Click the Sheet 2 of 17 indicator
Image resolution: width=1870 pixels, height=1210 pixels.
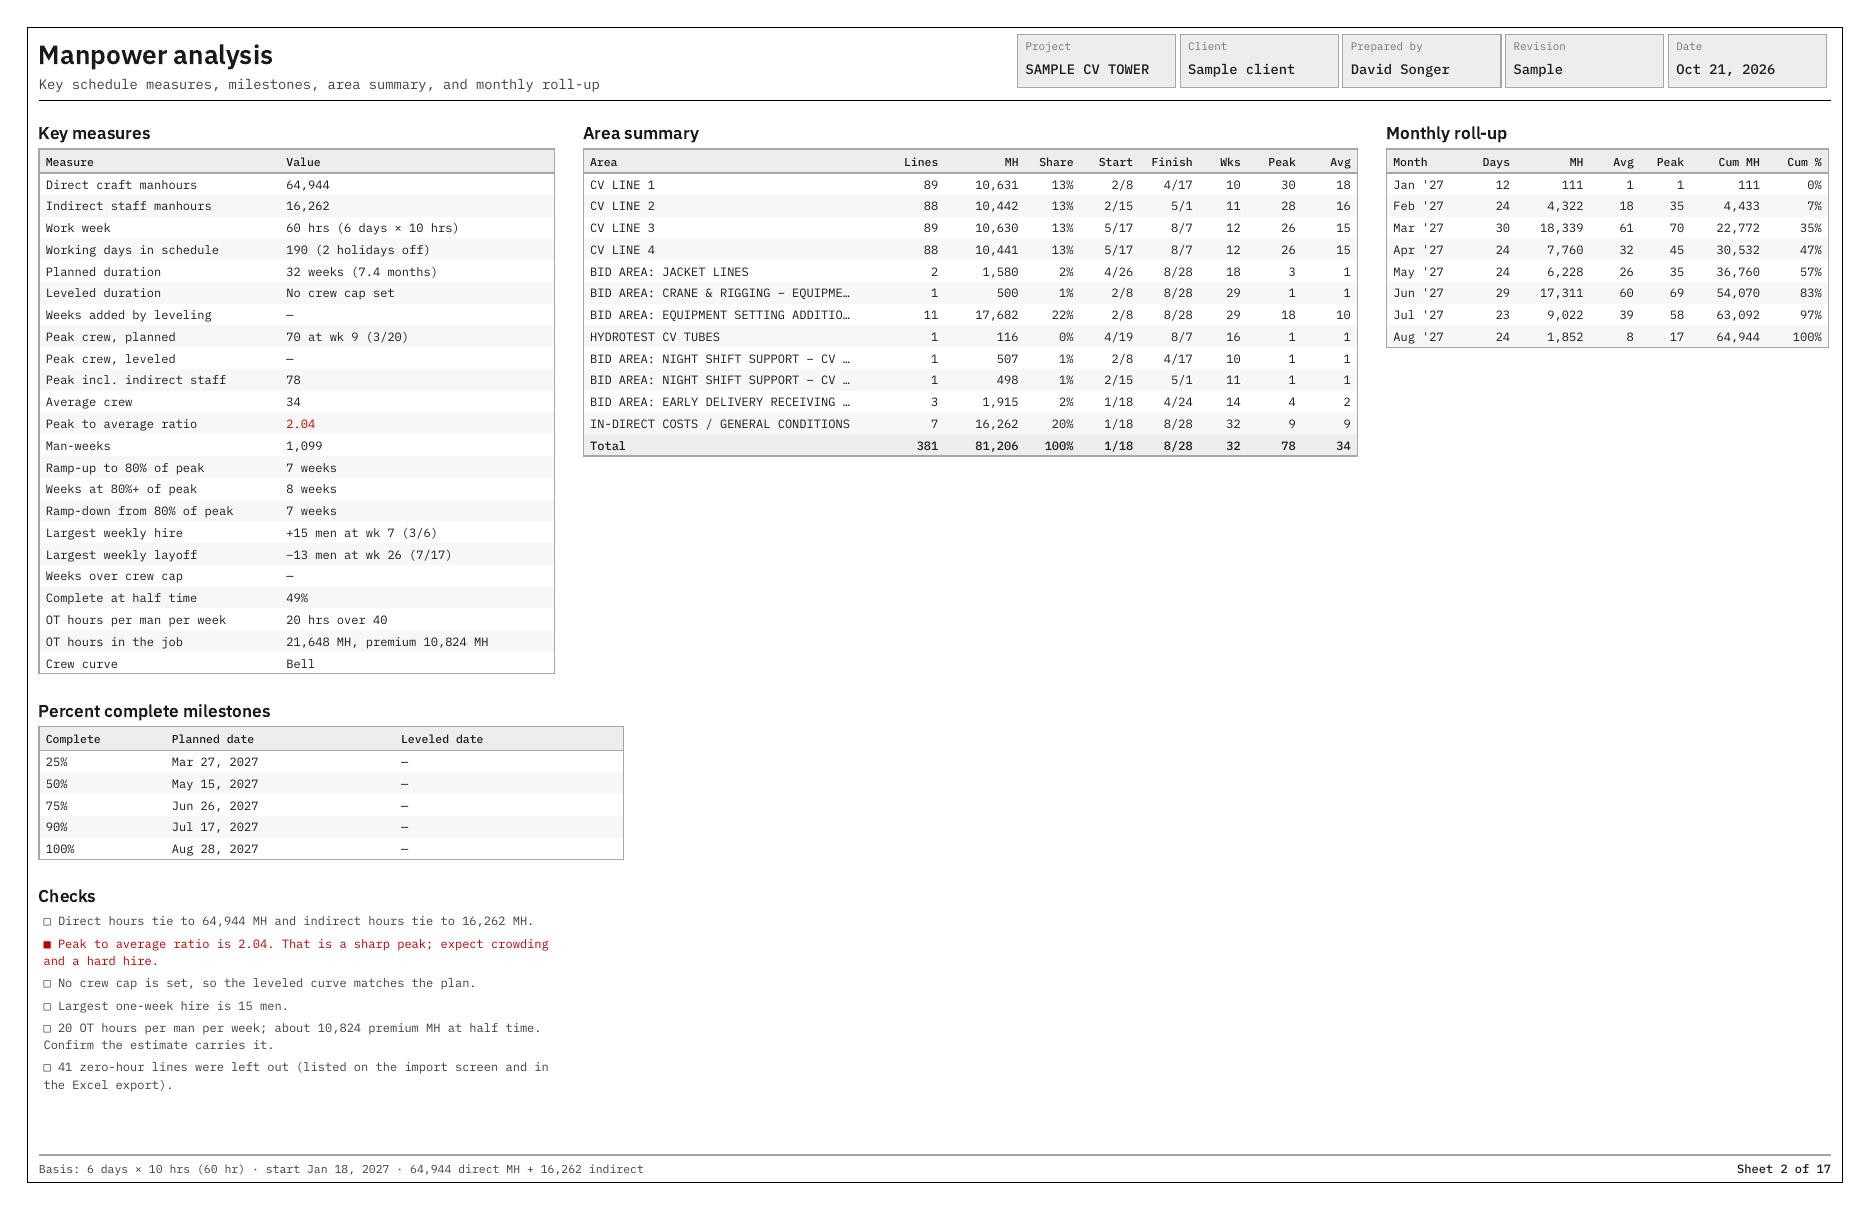pyautogui.click(x=1784, y=1169)
